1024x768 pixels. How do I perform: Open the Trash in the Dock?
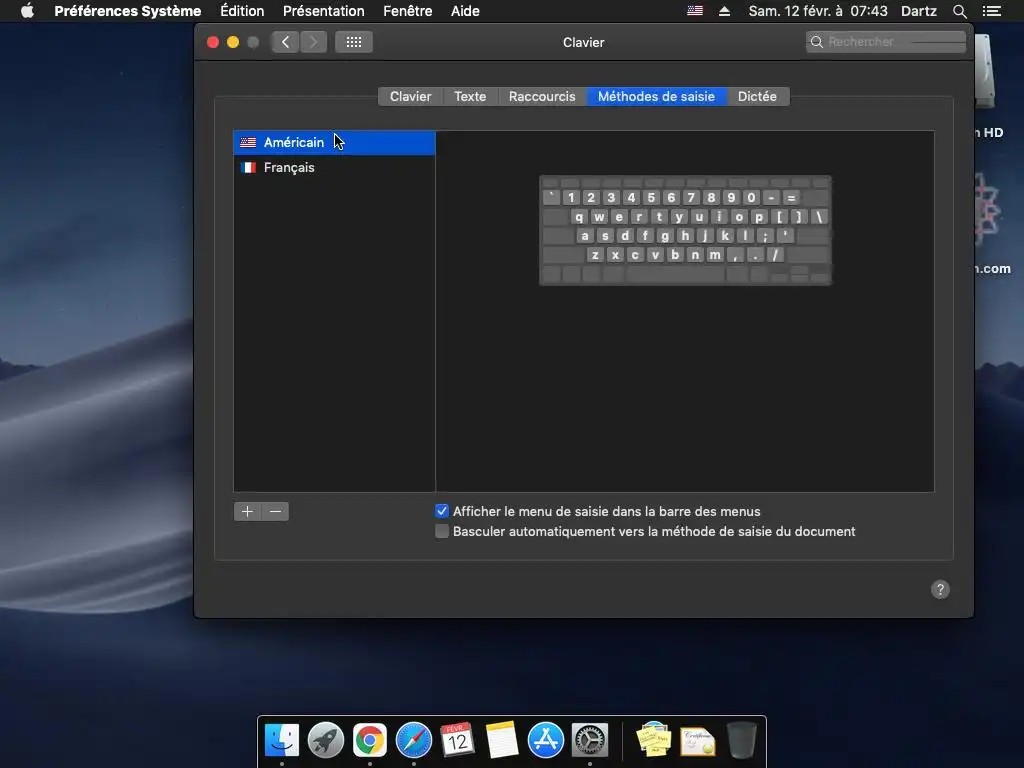(x=742, y=740)
